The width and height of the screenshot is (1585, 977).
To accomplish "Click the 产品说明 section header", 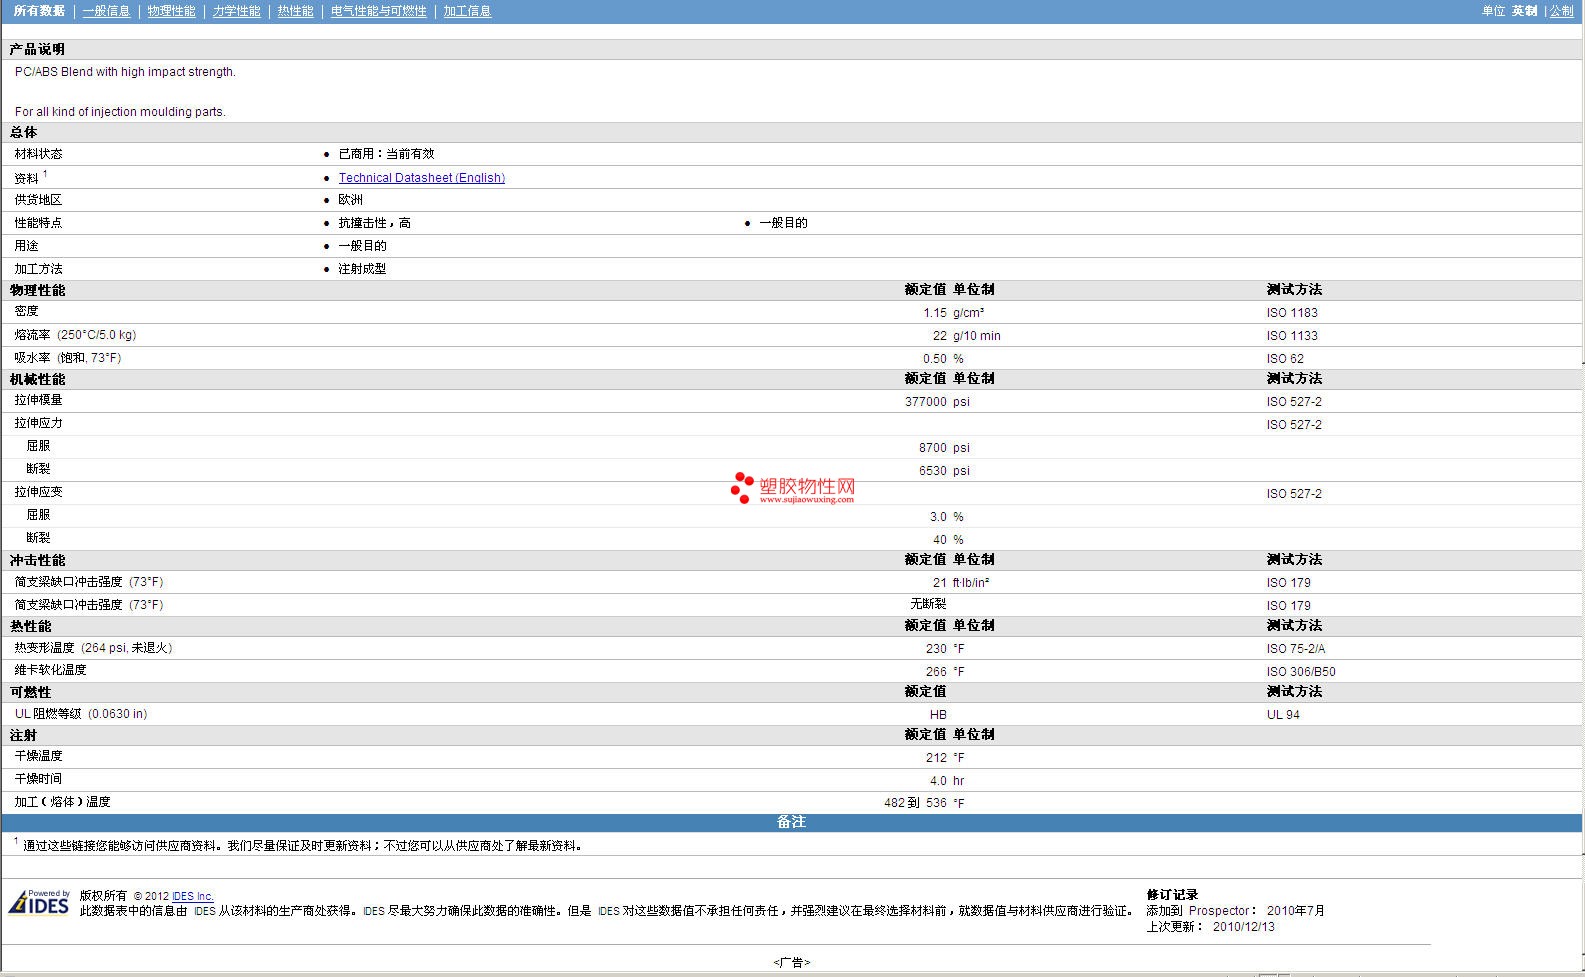I will pyautogui.click(x=37, y=49).
